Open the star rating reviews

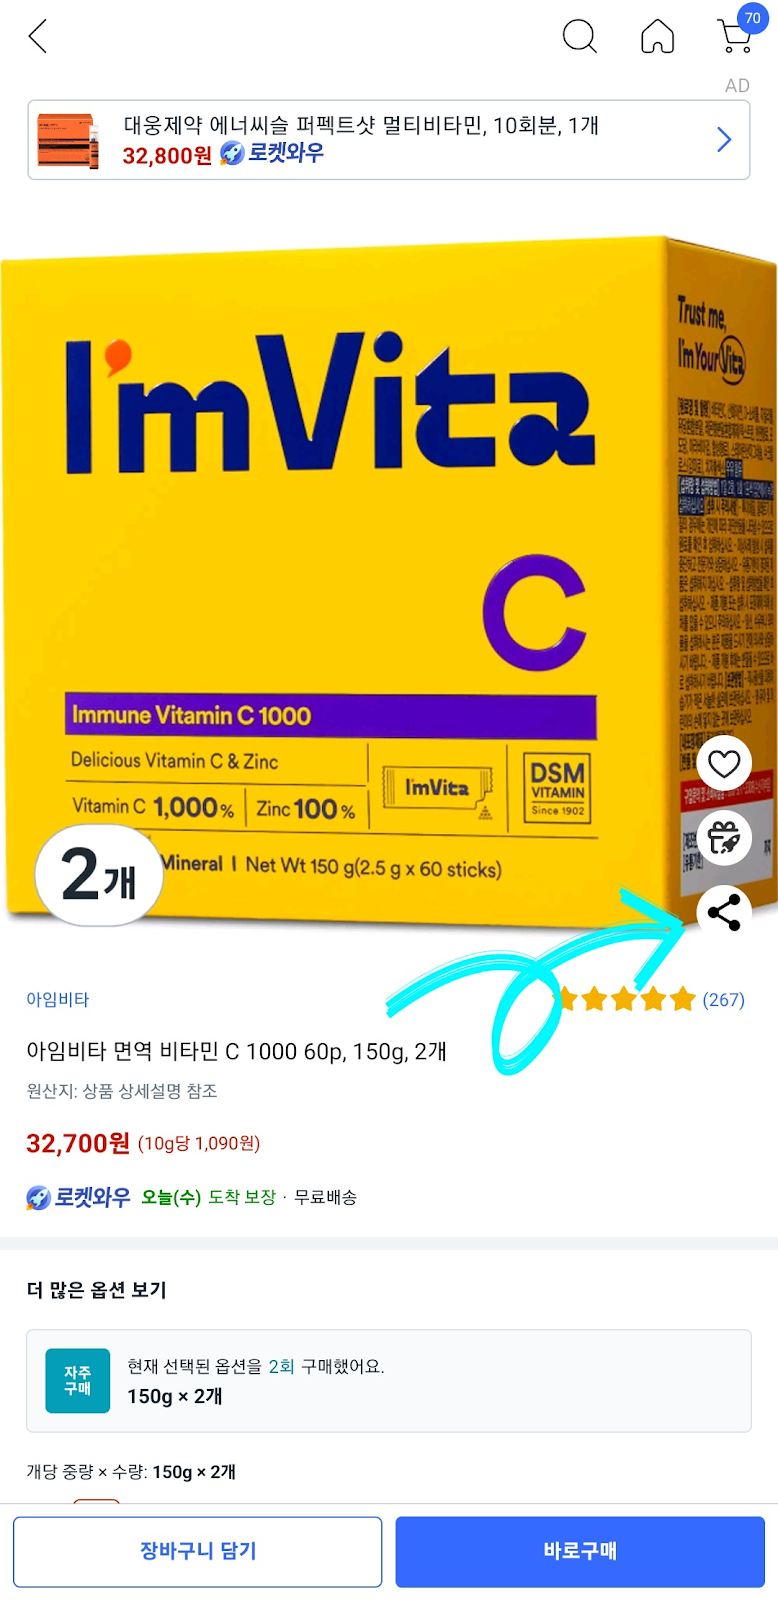pos(624,999)
